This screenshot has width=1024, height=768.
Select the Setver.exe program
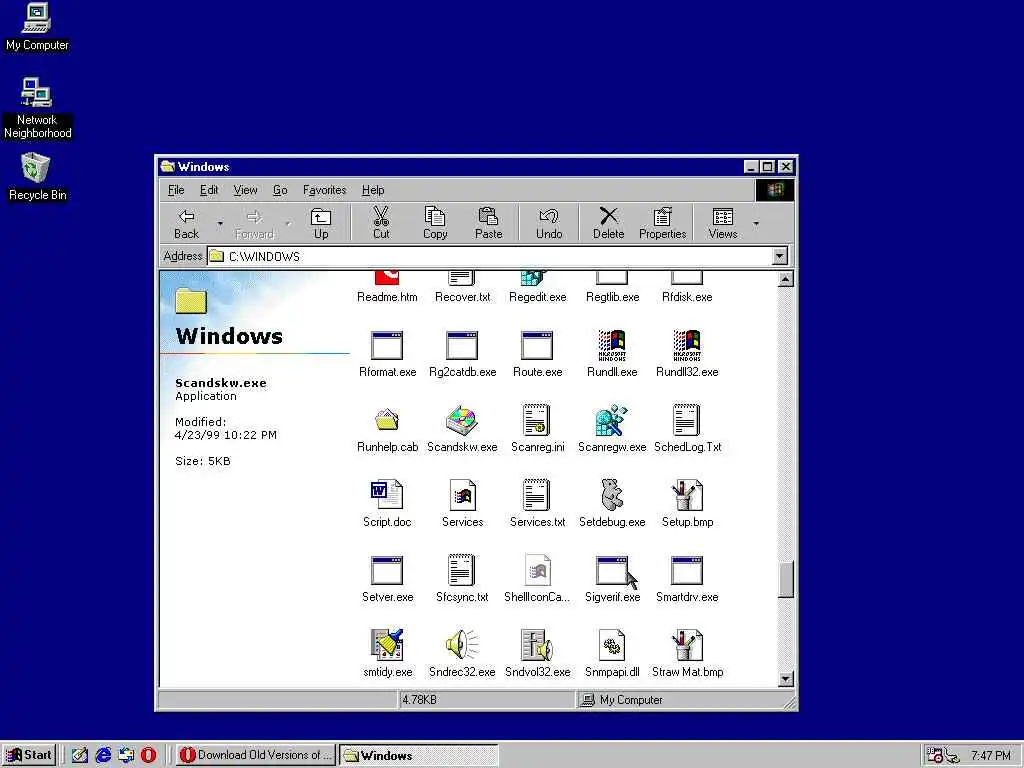pyautogui.click(x=387, y=570)
